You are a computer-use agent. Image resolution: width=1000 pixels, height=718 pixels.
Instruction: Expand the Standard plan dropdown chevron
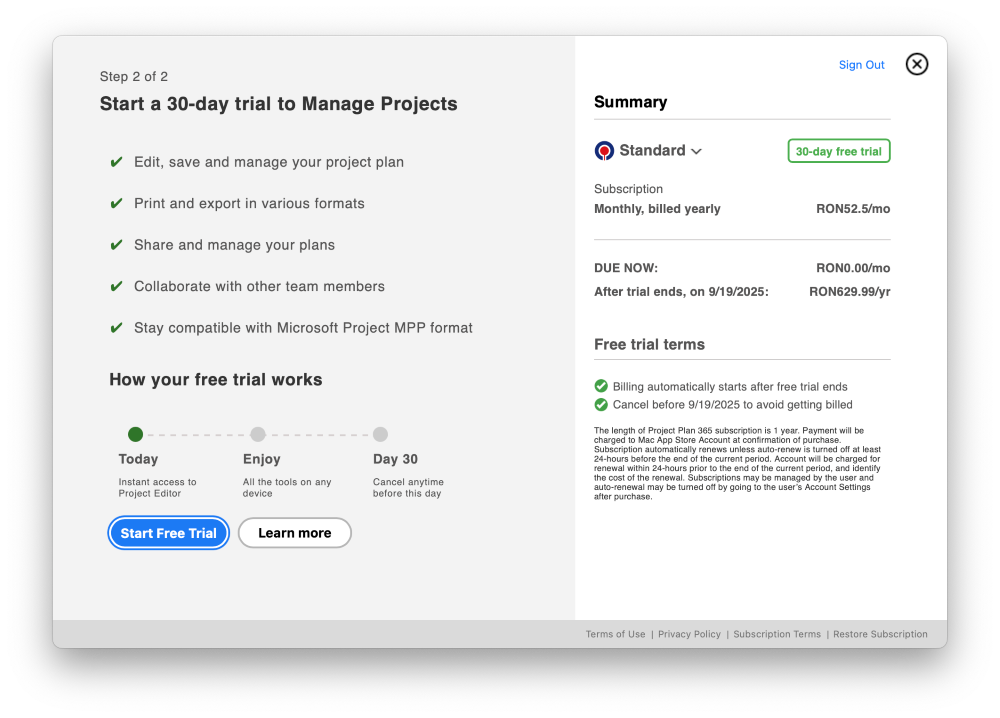pos(696,151)
